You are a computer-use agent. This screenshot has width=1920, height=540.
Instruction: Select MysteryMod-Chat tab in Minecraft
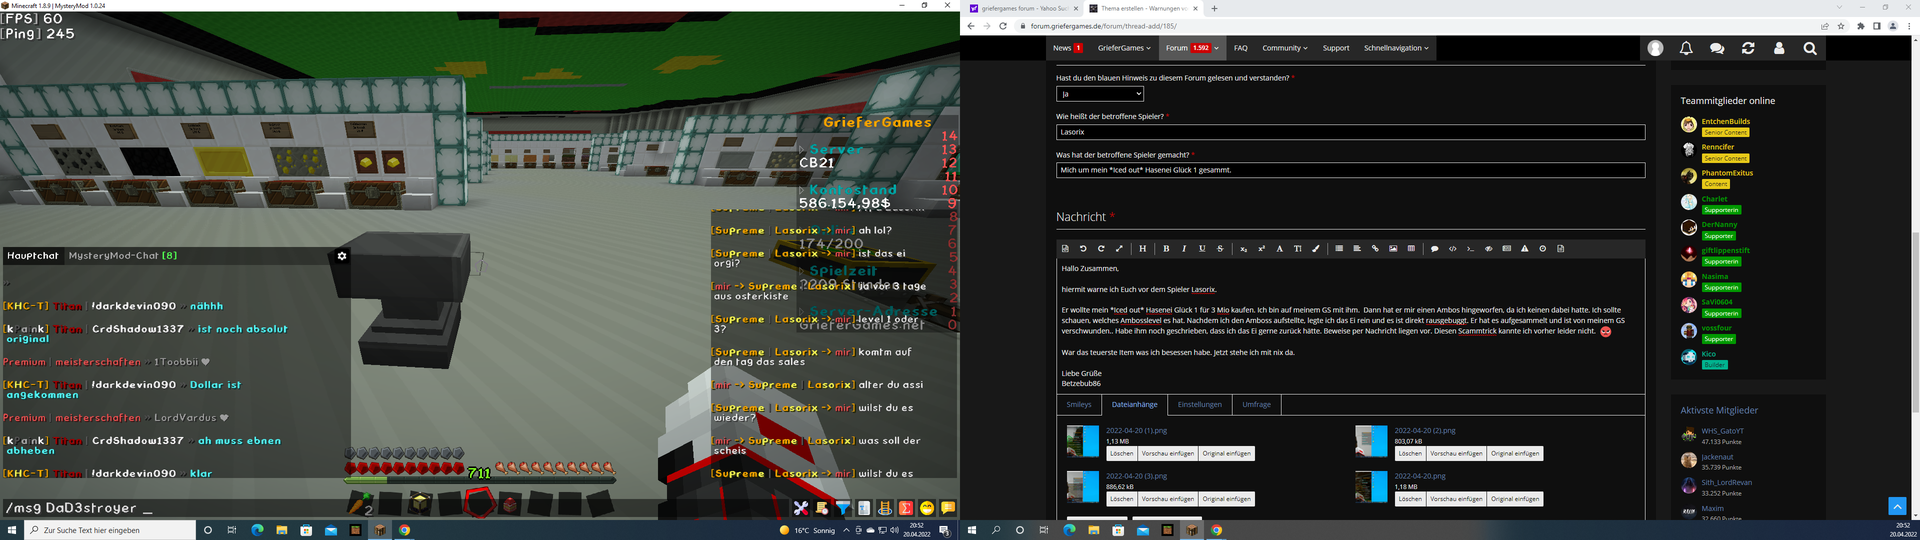[123, 256]
